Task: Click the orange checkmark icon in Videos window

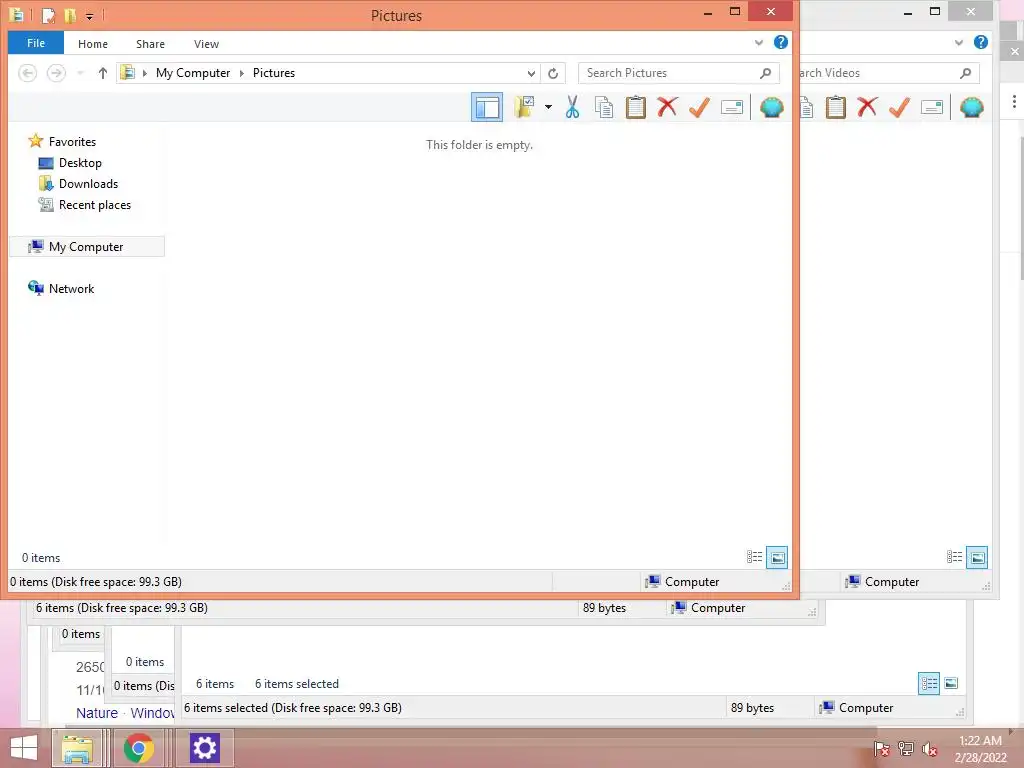Action: coord(899,107)
